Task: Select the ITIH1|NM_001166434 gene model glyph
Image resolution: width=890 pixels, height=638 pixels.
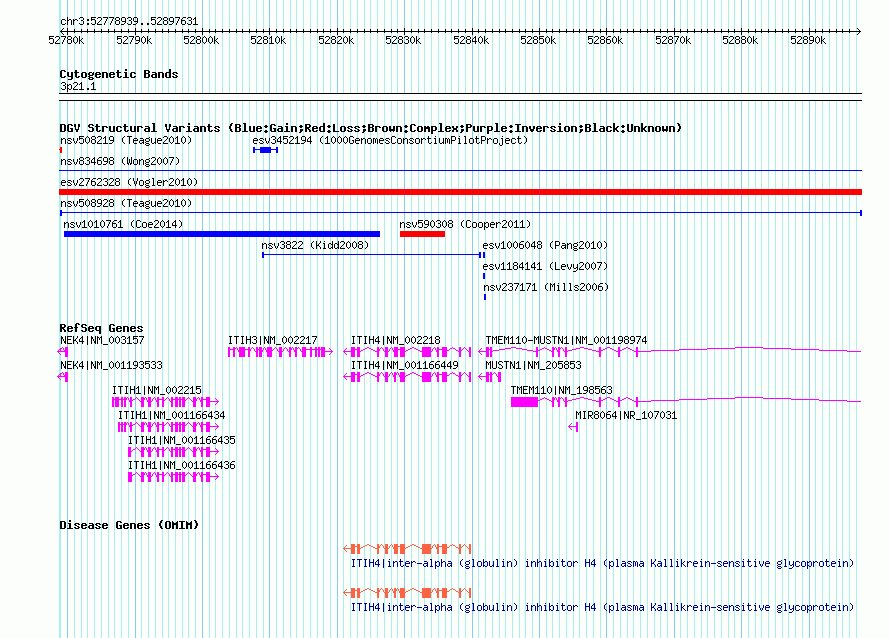Action: click(168, 427)
